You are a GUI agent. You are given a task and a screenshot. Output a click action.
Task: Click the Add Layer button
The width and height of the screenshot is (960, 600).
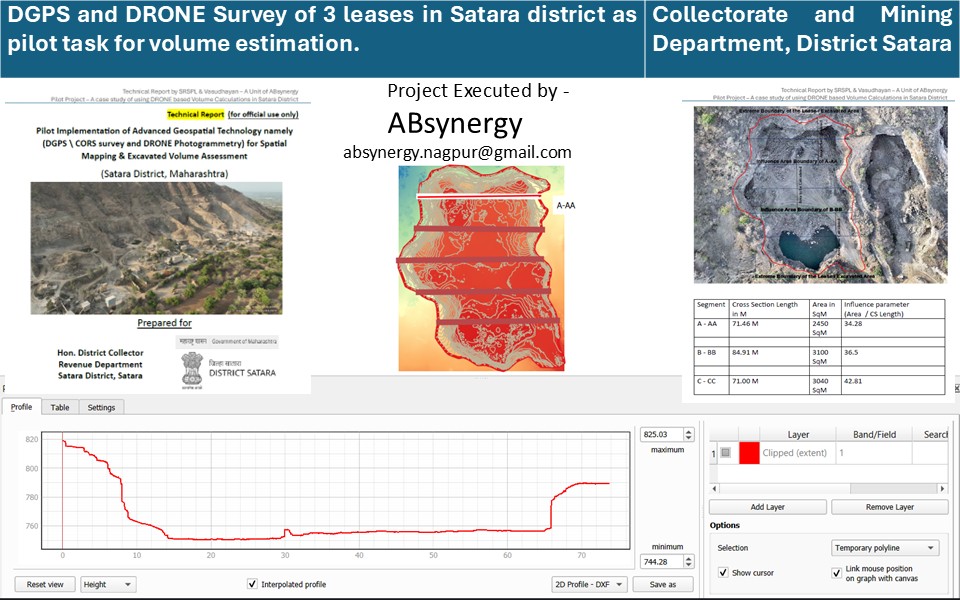[x=767, y=507]
